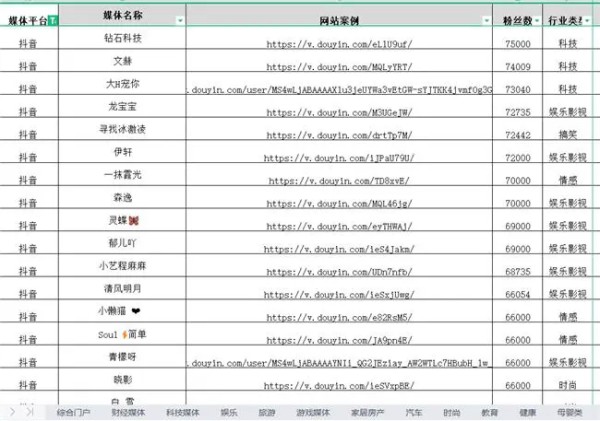Viewport: 600px width, 421px height.
Task: Select the 郁儿吖 name cell
Action: coord(122,243)
